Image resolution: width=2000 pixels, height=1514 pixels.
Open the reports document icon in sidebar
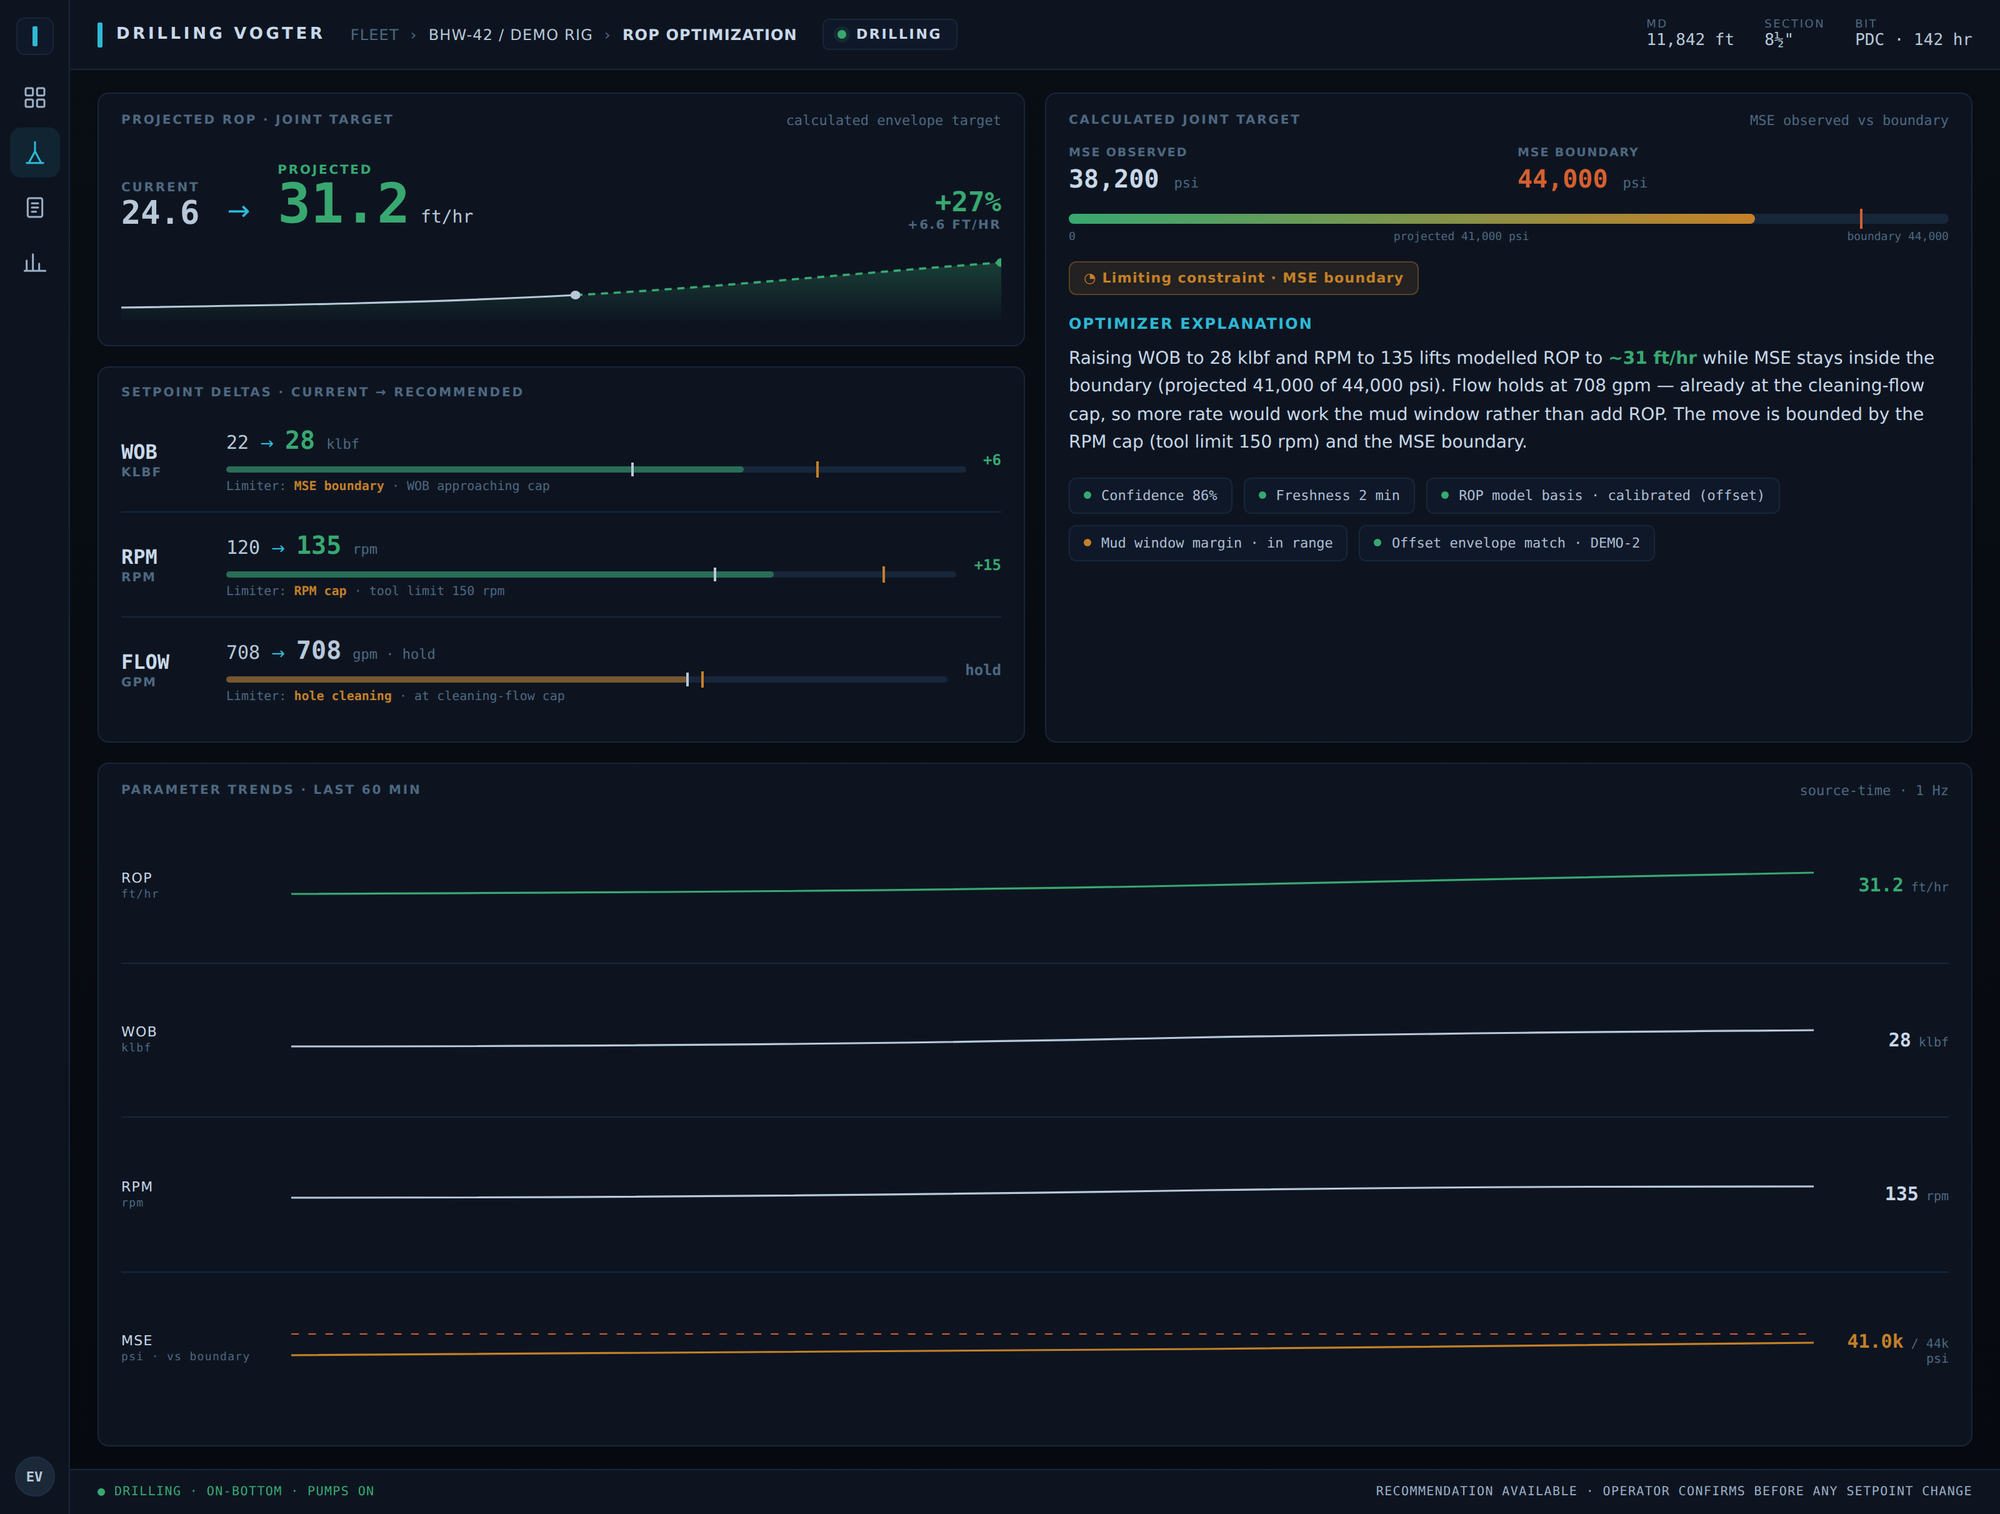click(x=35, y=208)
